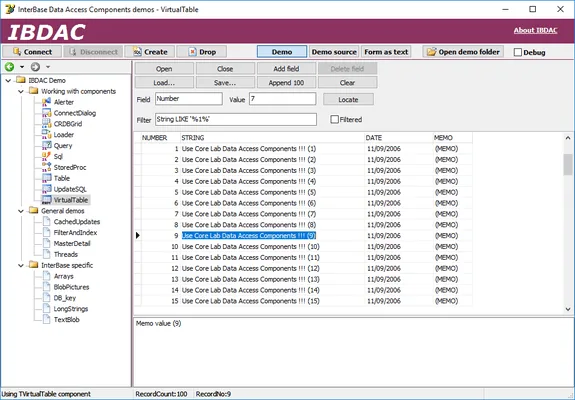Select the StoredProc icon in demo tree

coord(47,167)
